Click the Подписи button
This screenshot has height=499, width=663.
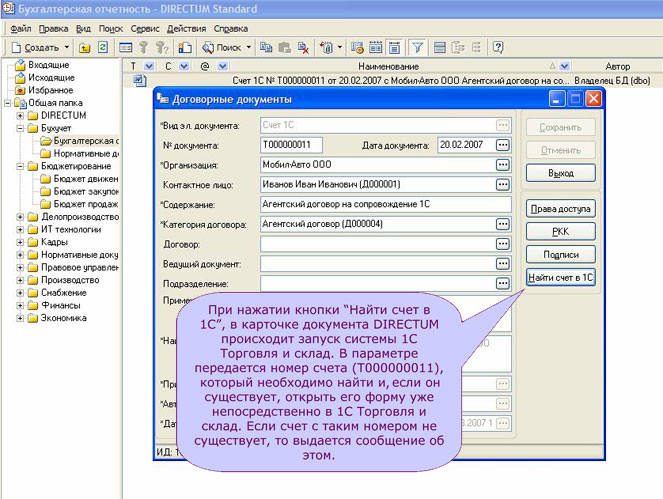click(x=561, y=254)
